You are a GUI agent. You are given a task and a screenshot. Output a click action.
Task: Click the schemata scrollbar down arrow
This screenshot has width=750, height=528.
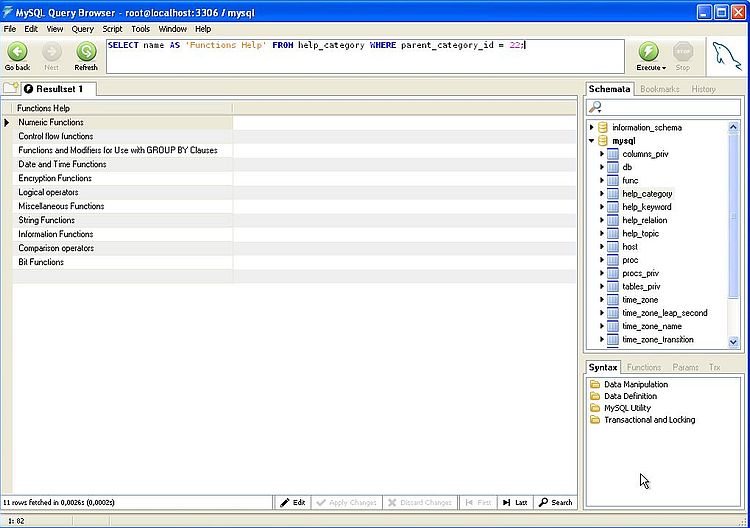coord(733,342)
